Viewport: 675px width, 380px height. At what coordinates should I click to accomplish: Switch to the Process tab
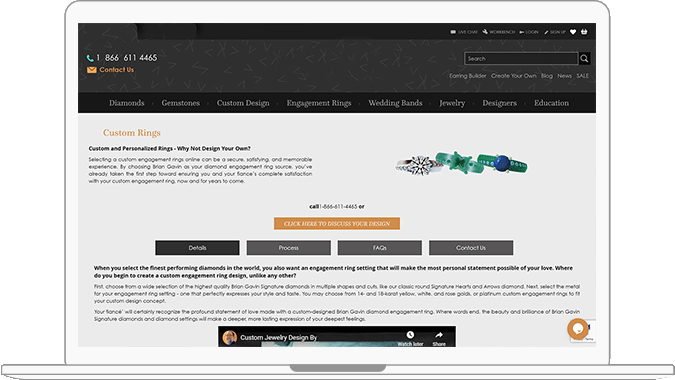(288, 248)
